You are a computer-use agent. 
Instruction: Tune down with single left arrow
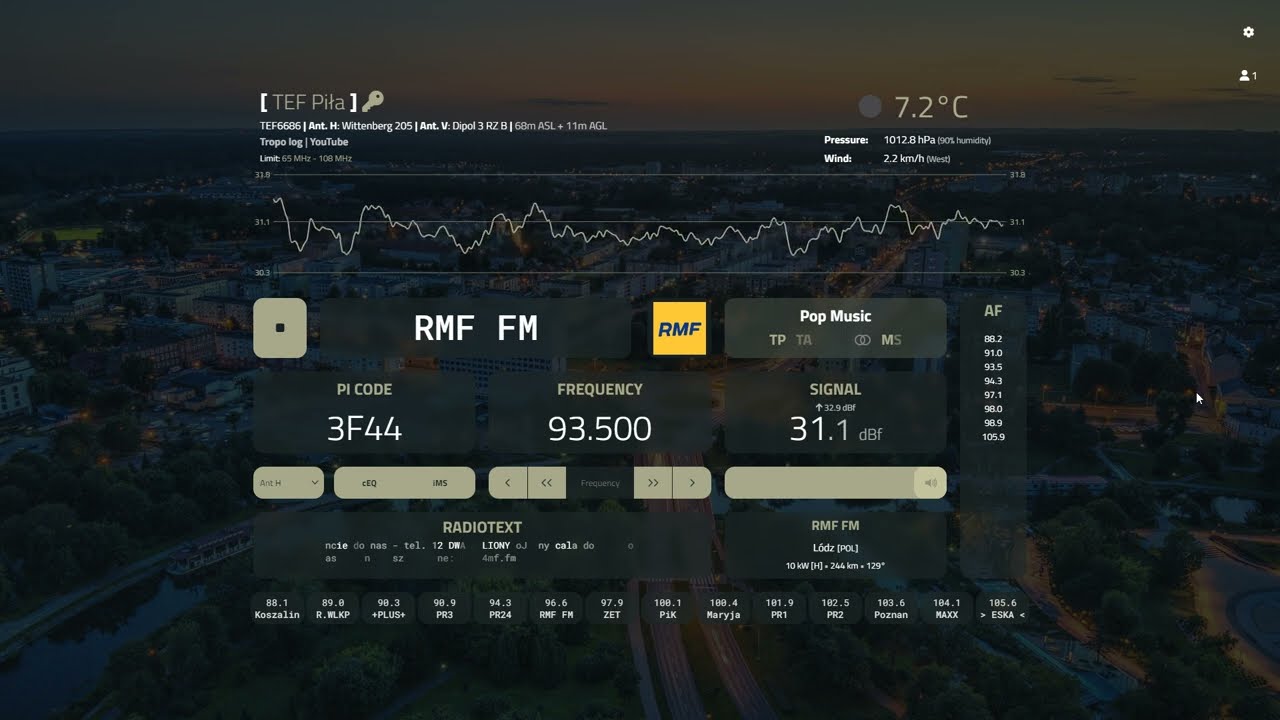[507, 483]
